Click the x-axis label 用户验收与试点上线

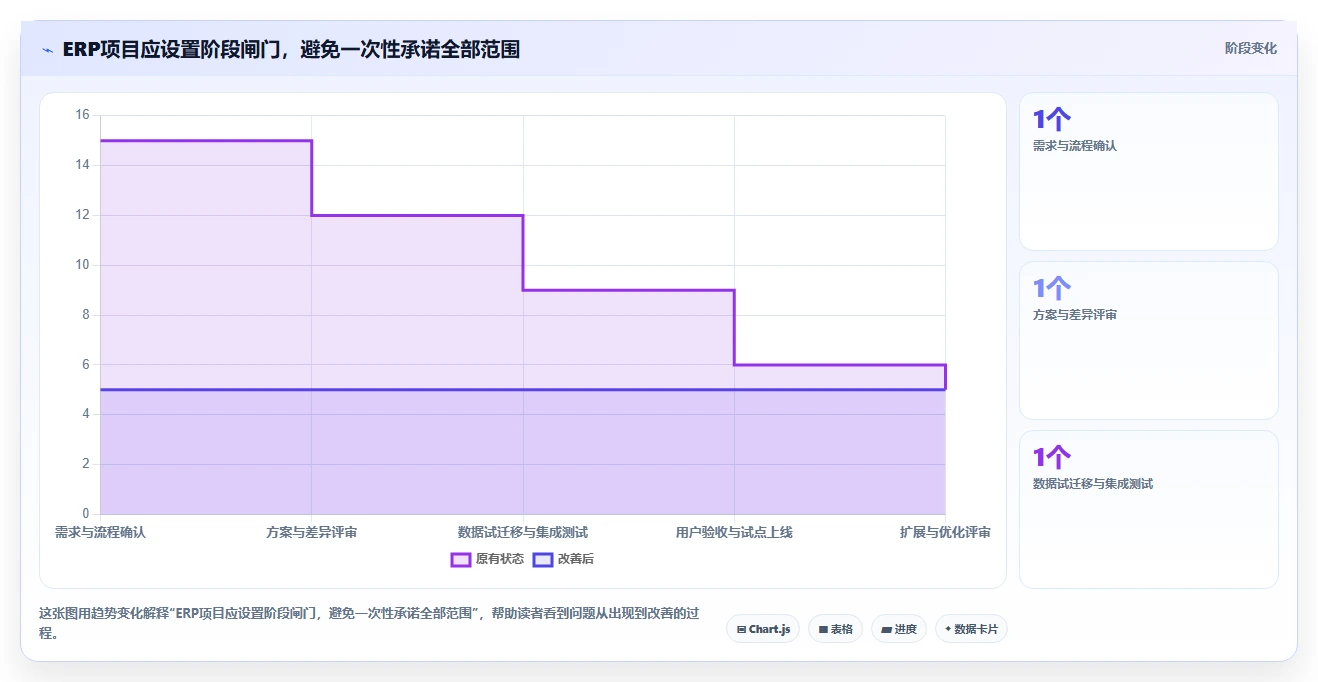(x=734, y=532)
